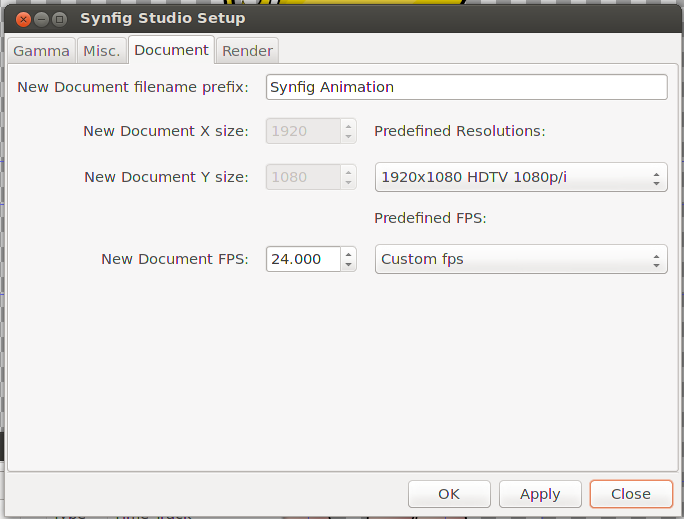
Task: Select the Document tab
Action: pos(171,50)
